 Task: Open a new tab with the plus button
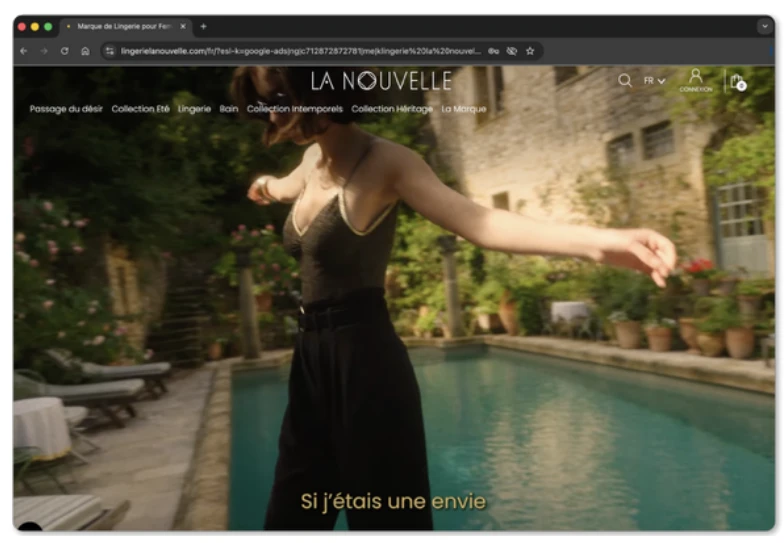point(203,26)
